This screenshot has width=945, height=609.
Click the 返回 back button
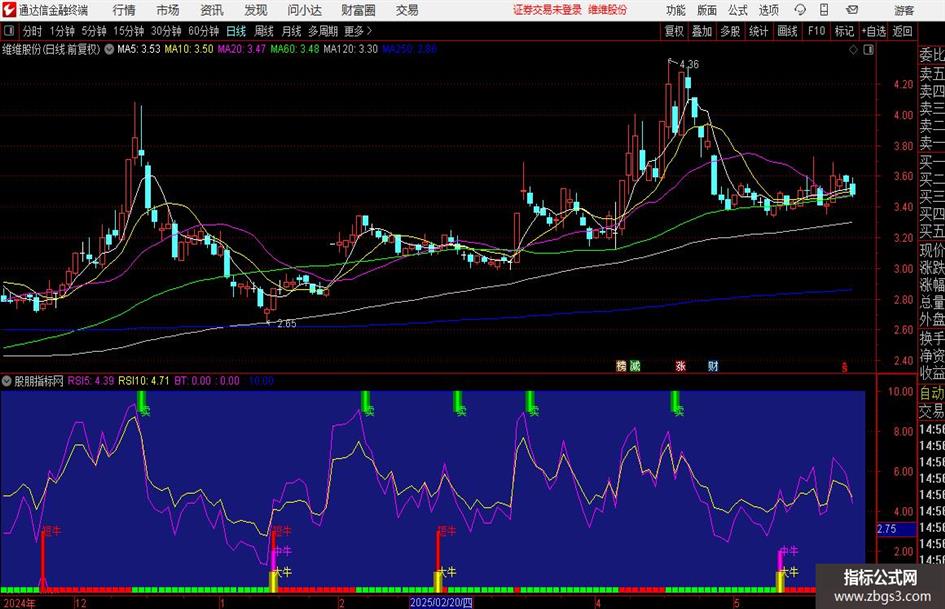902,31
